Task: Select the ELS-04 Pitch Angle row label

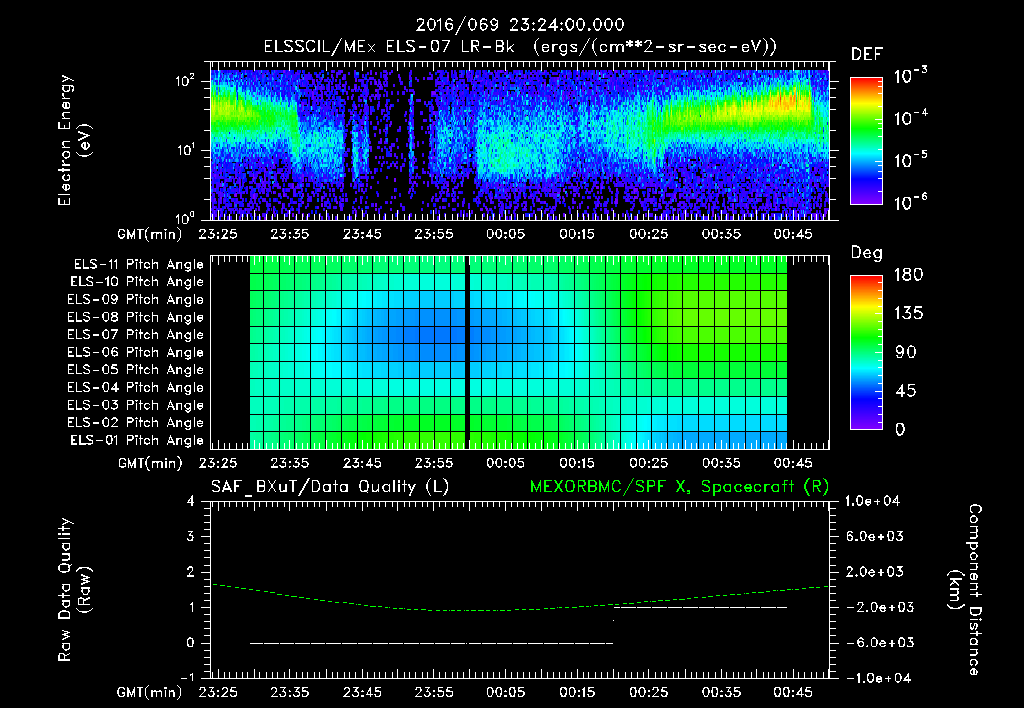Action: (136, 387)
